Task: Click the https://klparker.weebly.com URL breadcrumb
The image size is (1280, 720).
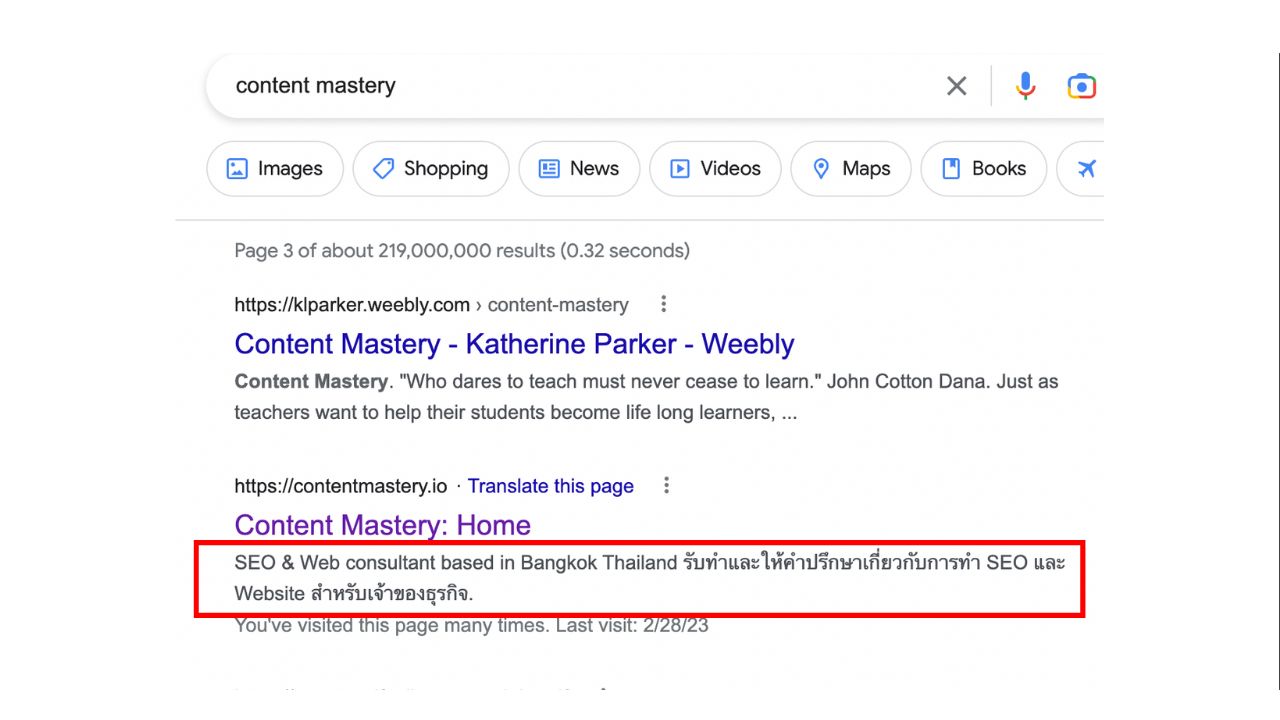Action: pos(431,304)
